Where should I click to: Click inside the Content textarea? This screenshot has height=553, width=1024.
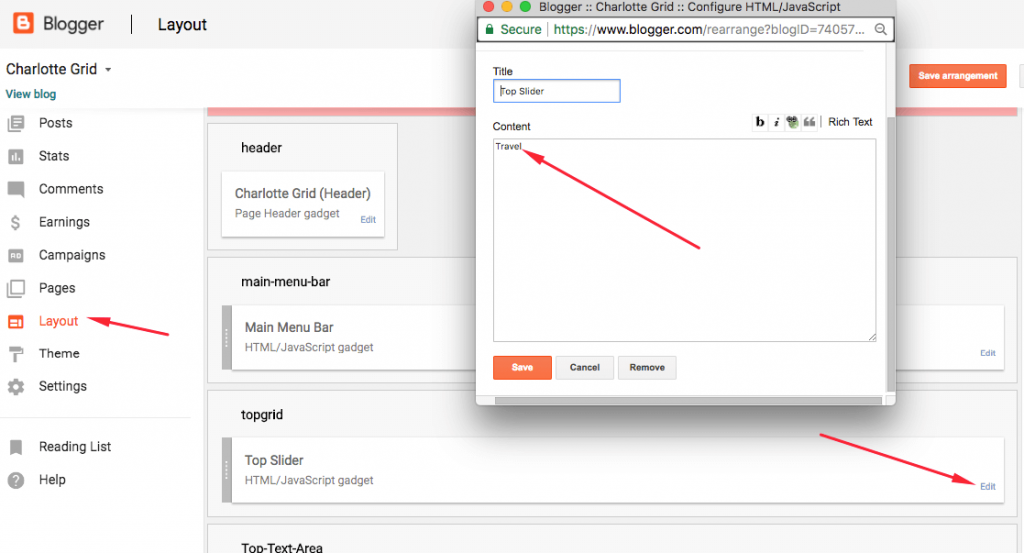[x=684, y=240]
